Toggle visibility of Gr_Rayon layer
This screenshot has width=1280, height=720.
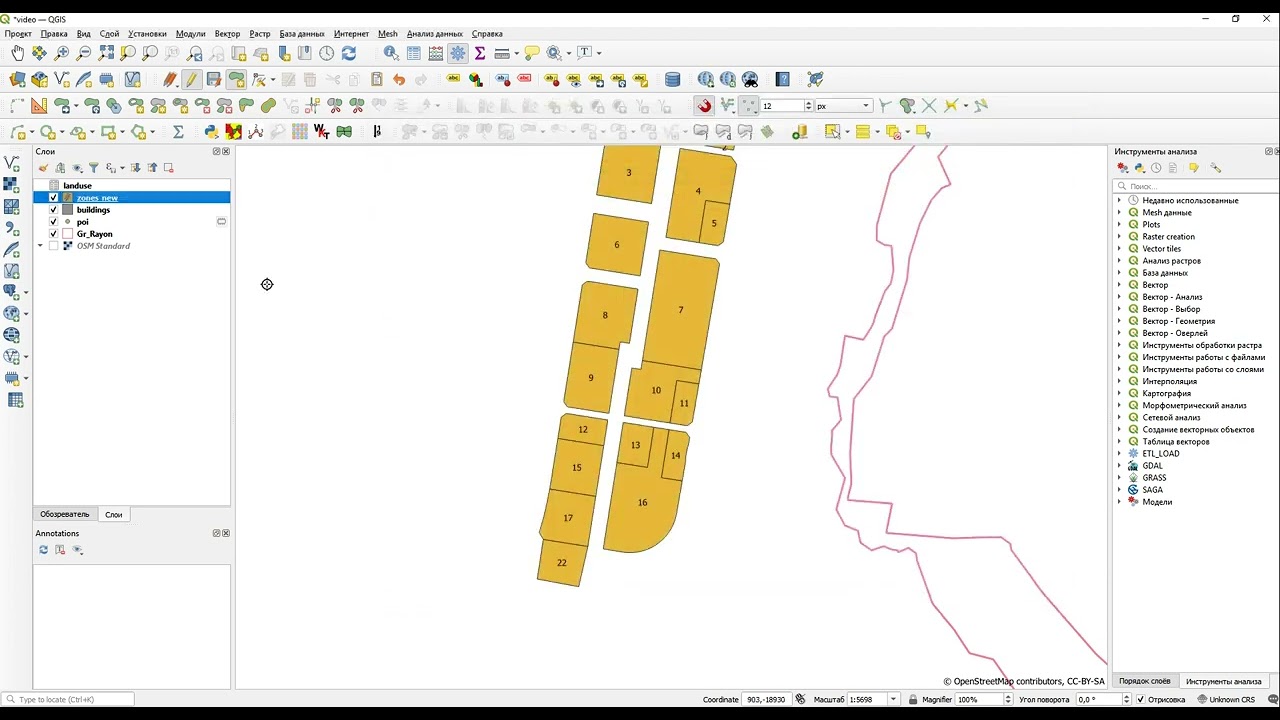(x=54, y=234)
